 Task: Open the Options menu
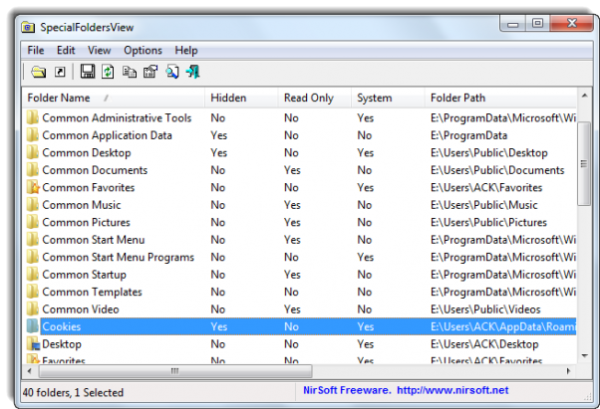(142, 50)
